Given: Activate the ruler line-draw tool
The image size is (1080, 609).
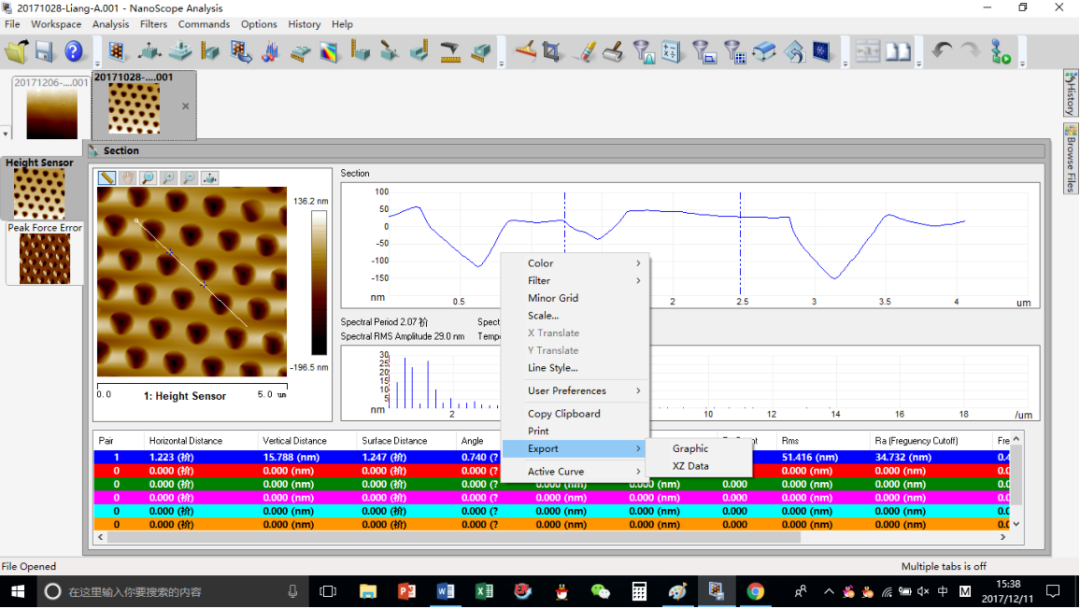Looking at the screenshot, I should [107, 178].
